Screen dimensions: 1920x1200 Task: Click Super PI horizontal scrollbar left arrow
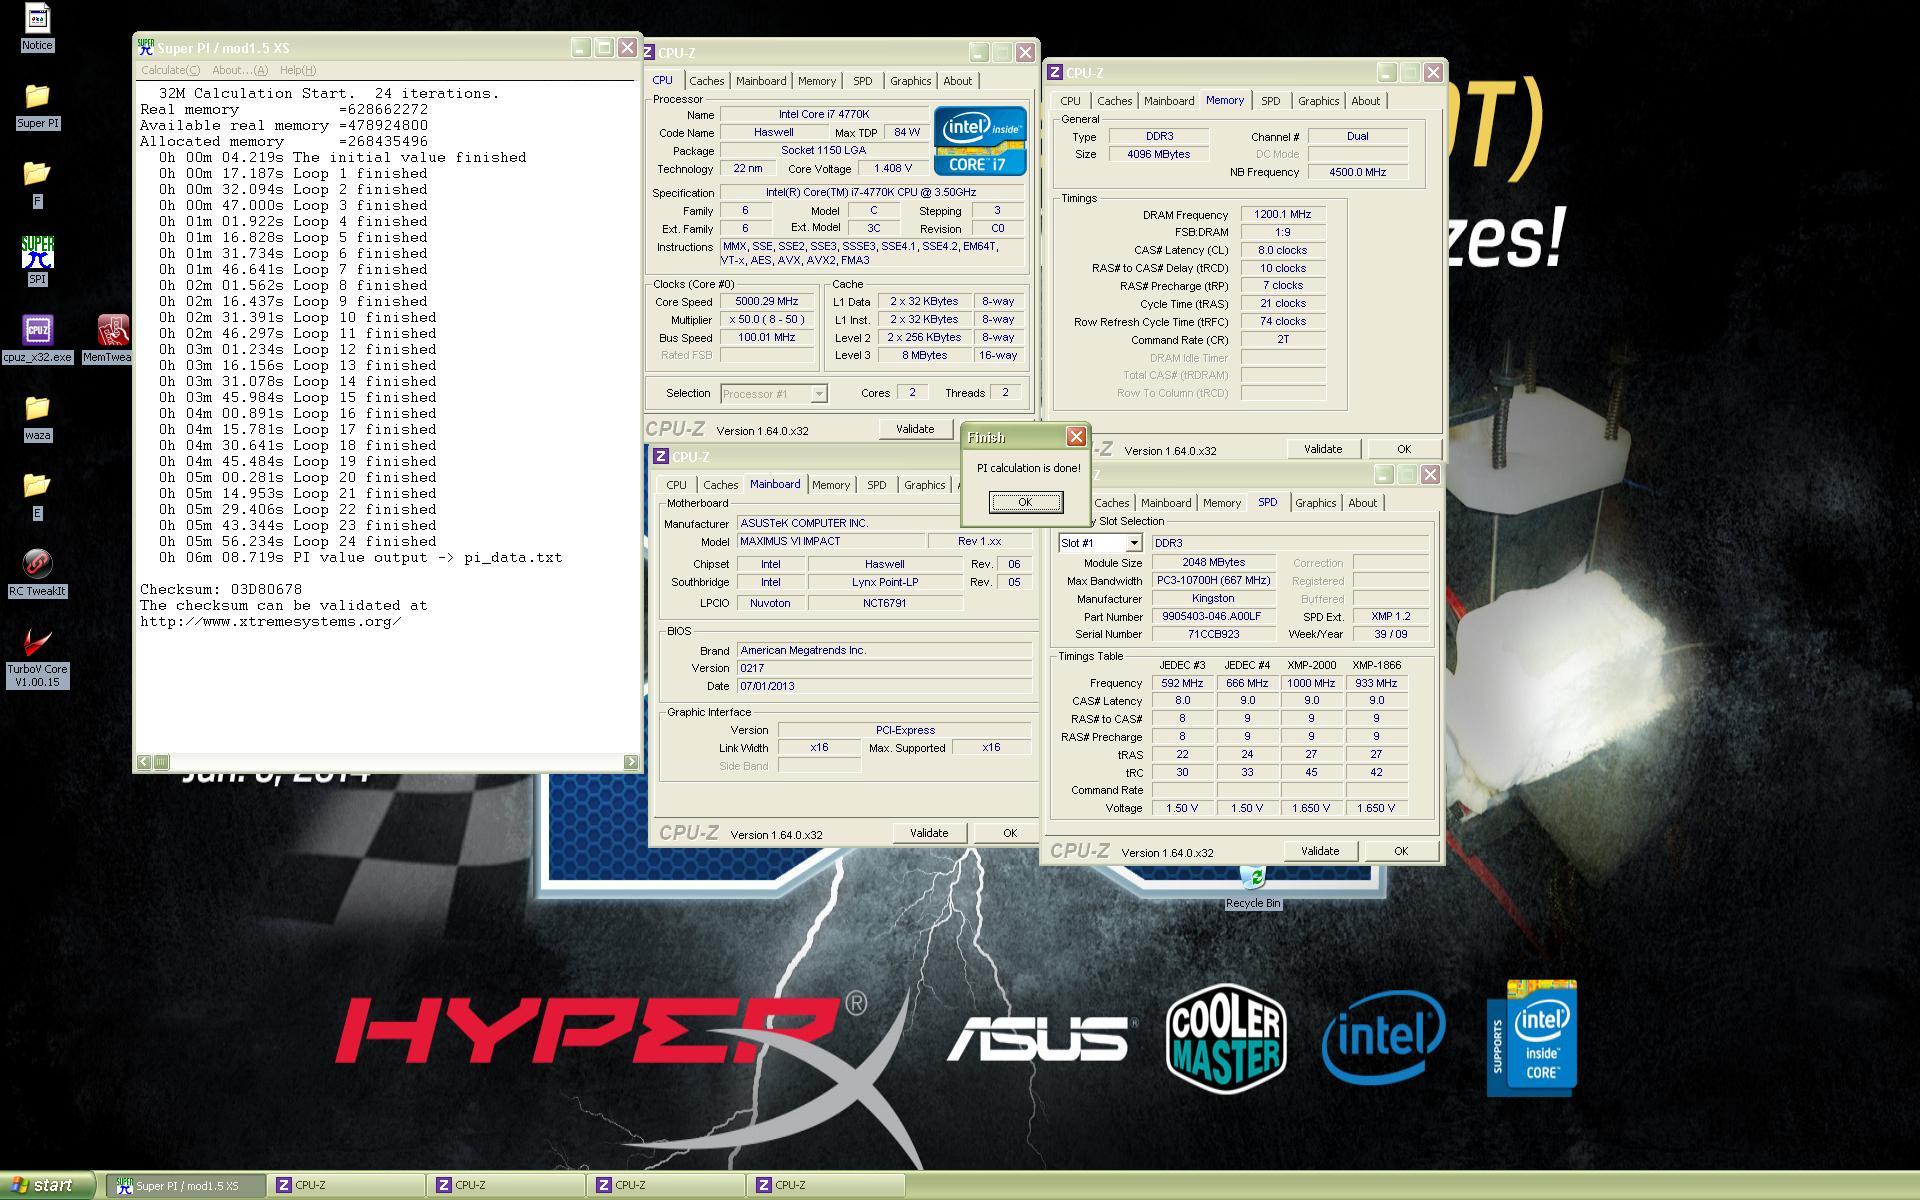coord(144,762)
